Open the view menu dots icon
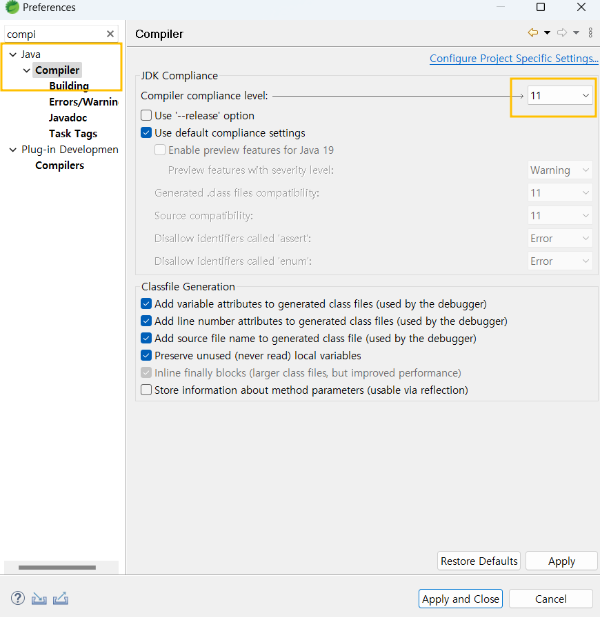600x617 pixels. tap(591, 33)
